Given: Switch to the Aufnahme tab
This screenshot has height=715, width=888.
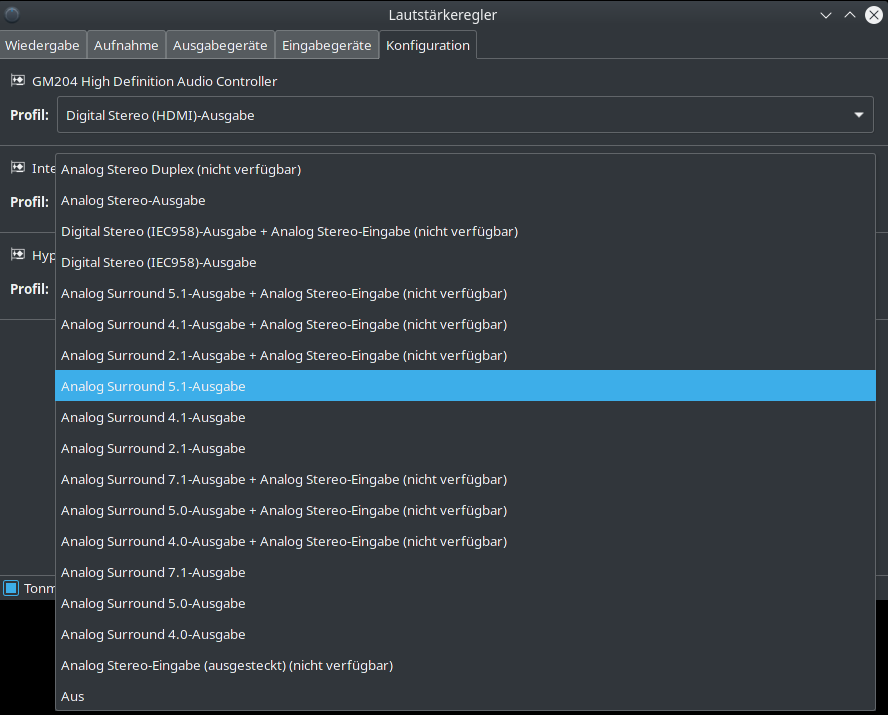Looking at the screenshot, I should coord(126,45).
